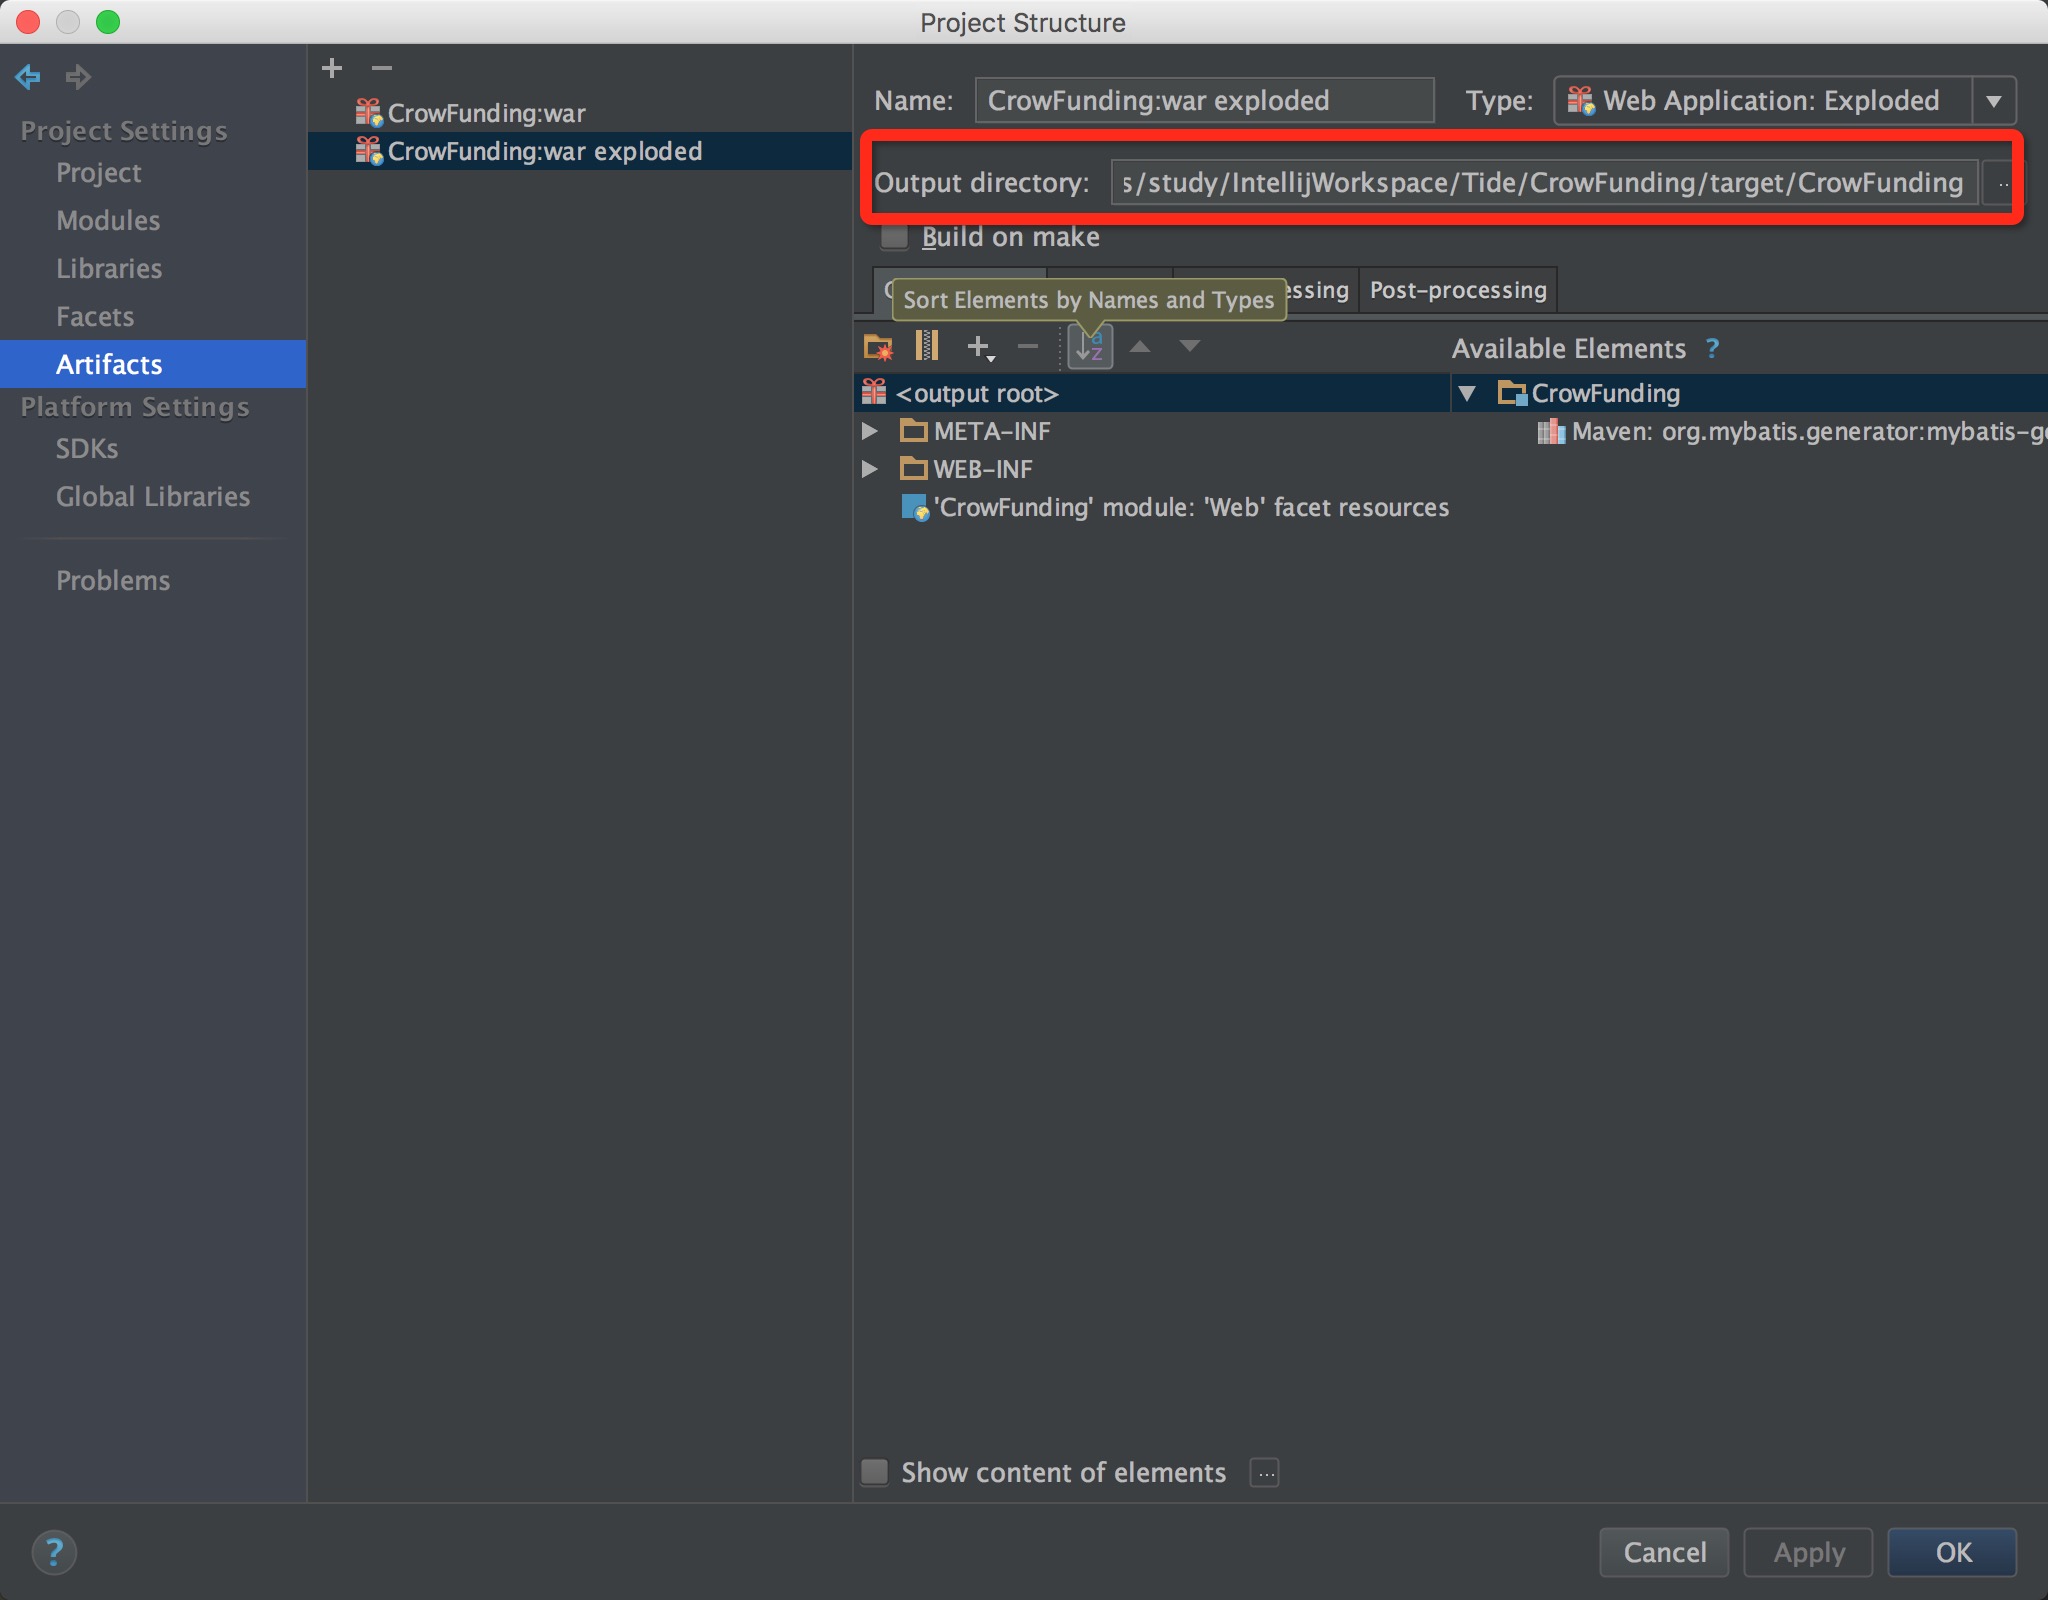Click the output directory browse button
The height and width of the screenshot is (1600, 2048).
pyautogui.click(x=2003, y=183)
